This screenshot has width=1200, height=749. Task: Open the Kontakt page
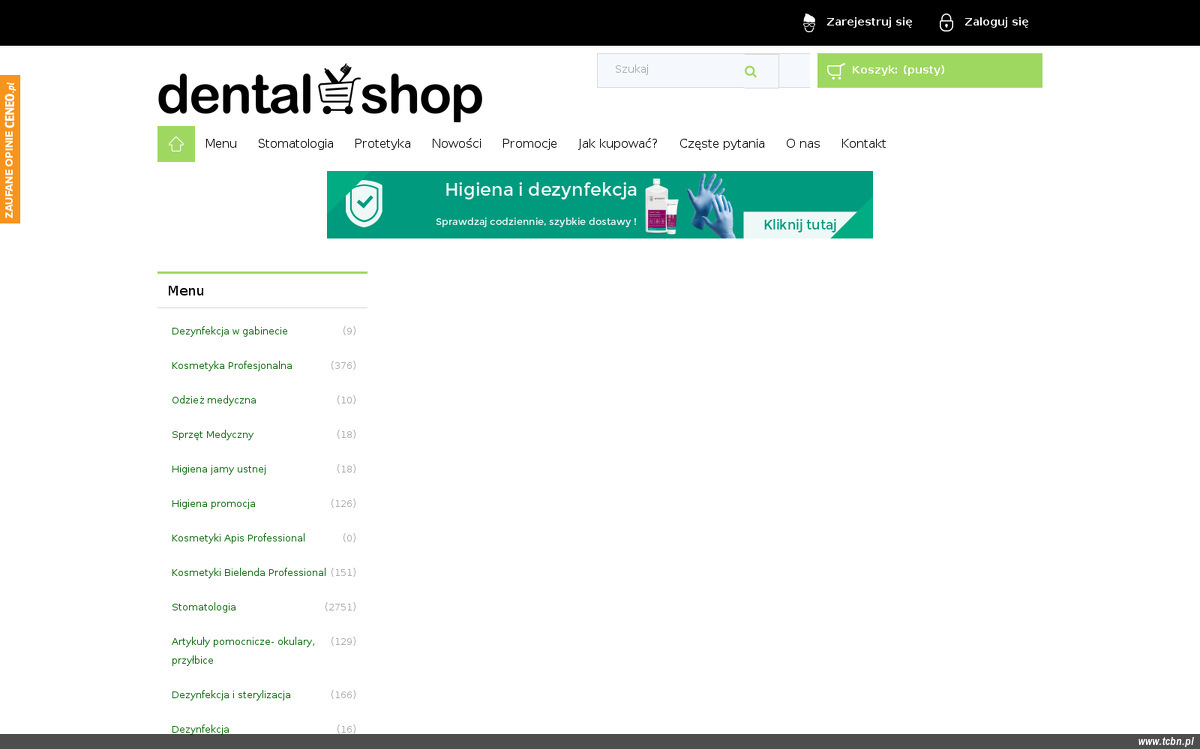[x=863, y=143]
